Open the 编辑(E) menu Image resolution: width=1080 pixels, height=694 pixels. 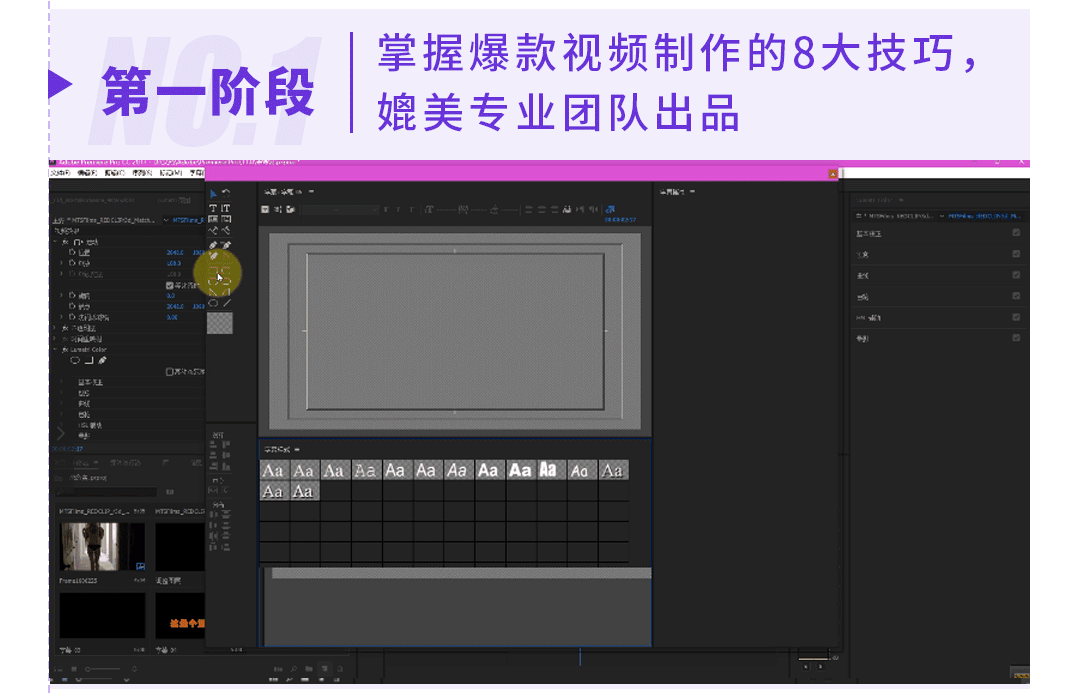pyautogui.click(x=87, y=173)
